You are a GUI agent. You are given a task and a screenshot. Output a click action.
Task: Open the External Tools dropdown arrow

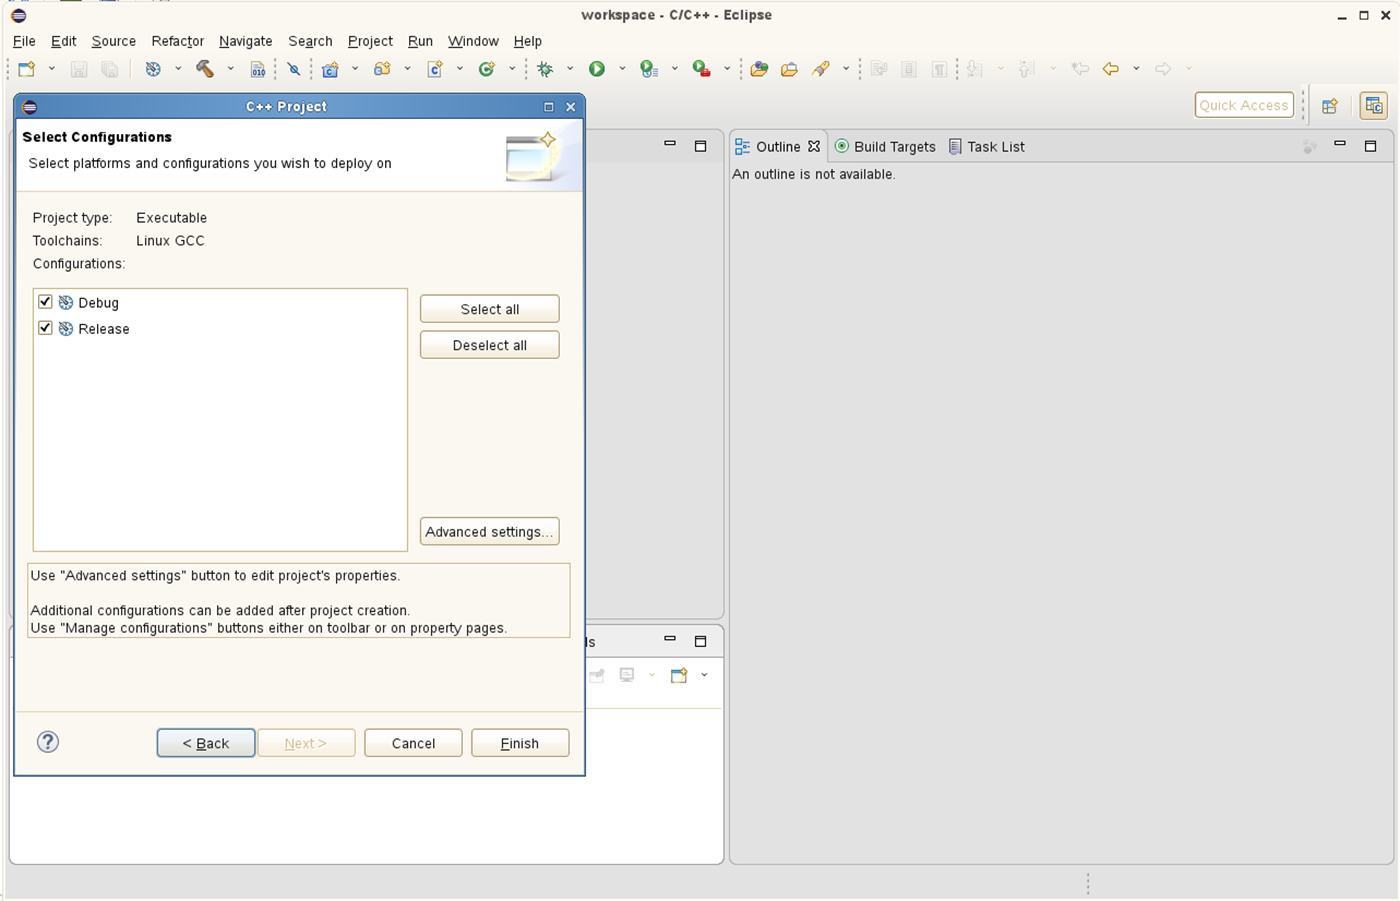[727, 69]
